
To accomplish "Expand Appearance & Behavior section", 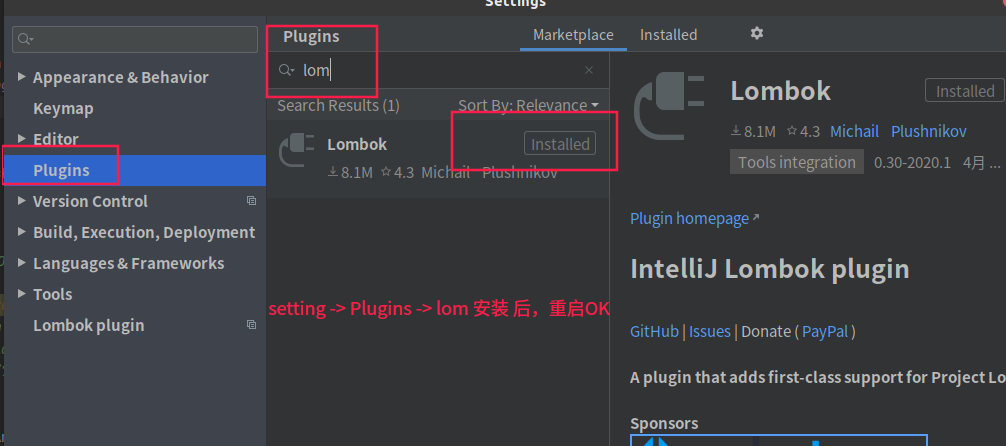I will [23, 77].
